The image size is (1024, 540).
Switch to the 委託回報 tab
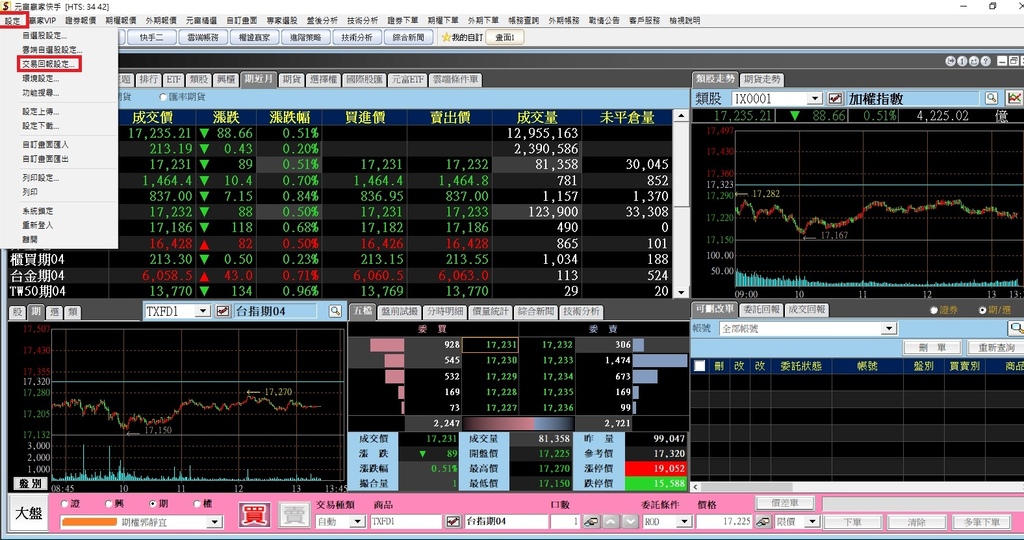point(760,310)
